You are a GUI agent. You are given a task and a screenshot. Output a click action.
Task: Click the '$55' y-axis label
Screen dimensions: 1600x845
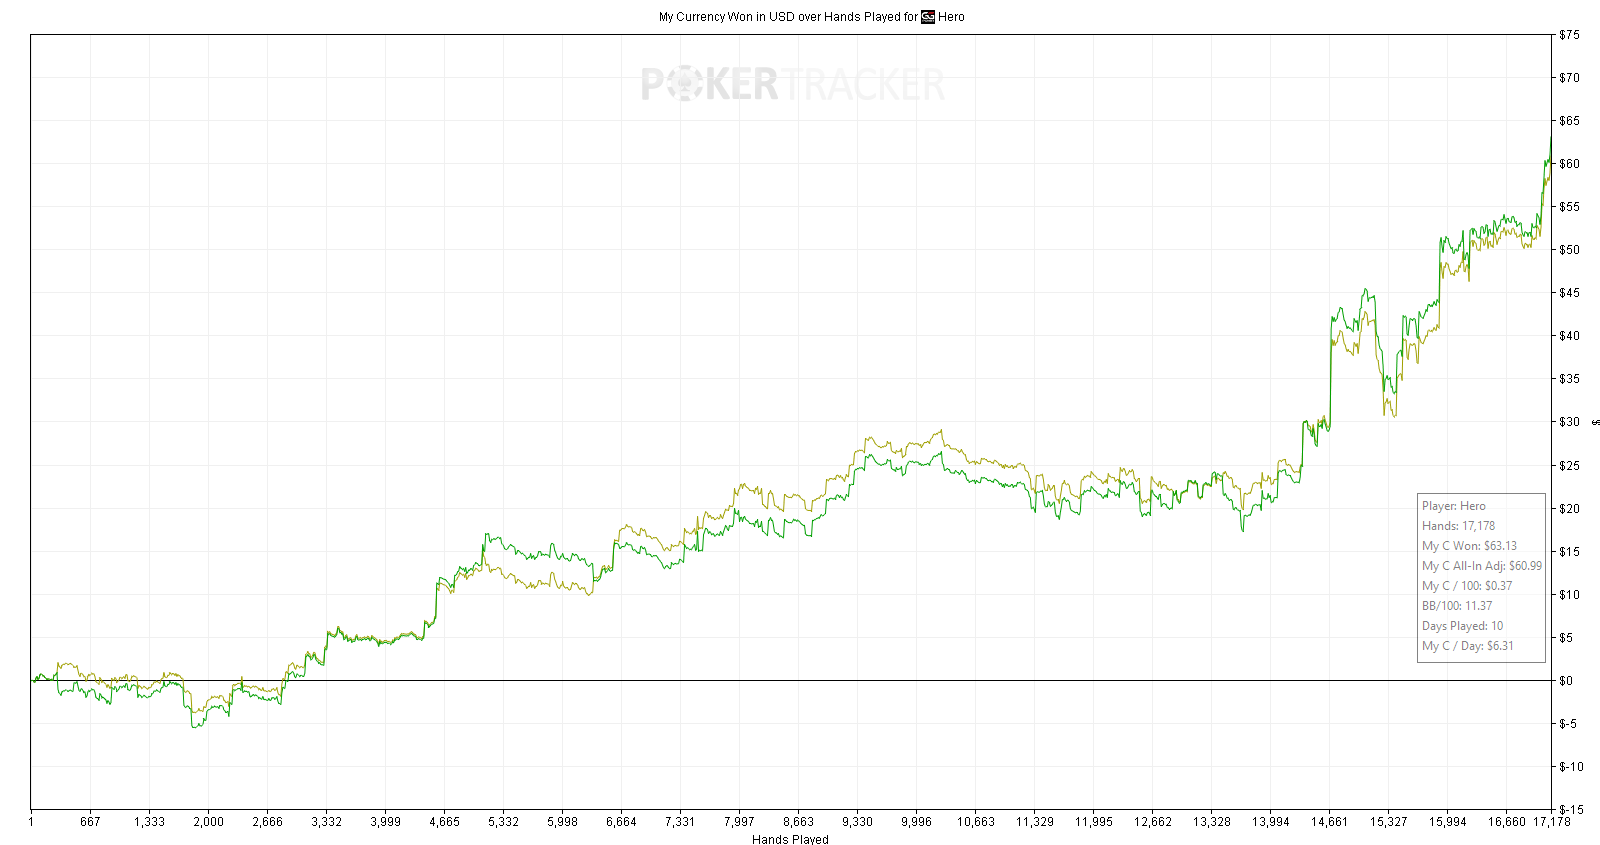[x=1569, y=207]
